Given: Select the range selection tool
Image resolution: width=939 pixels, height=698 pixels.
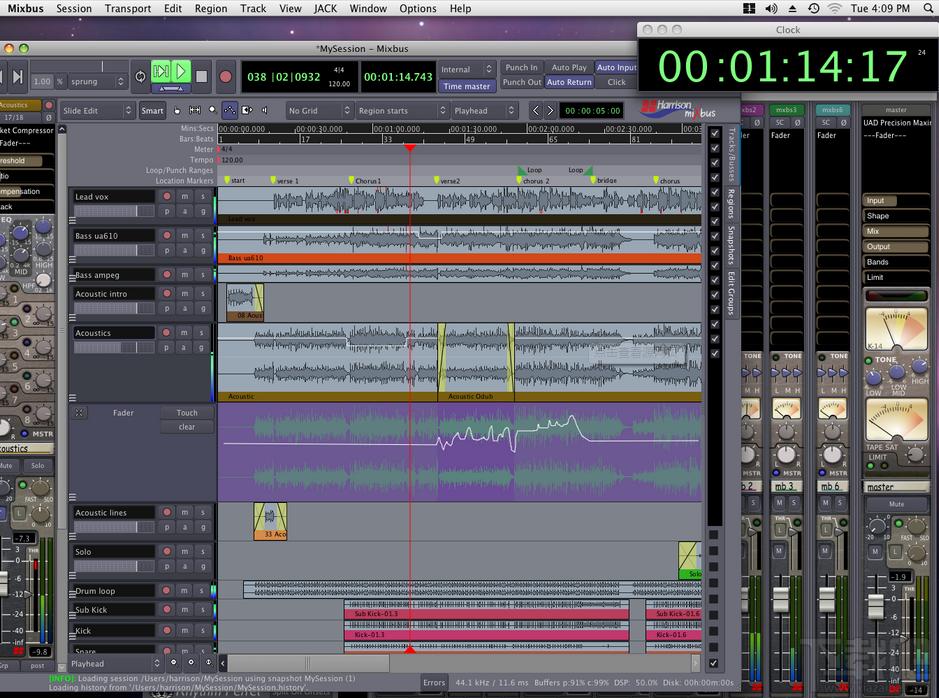Looking at the screenshot, I should tap(195, 111).
